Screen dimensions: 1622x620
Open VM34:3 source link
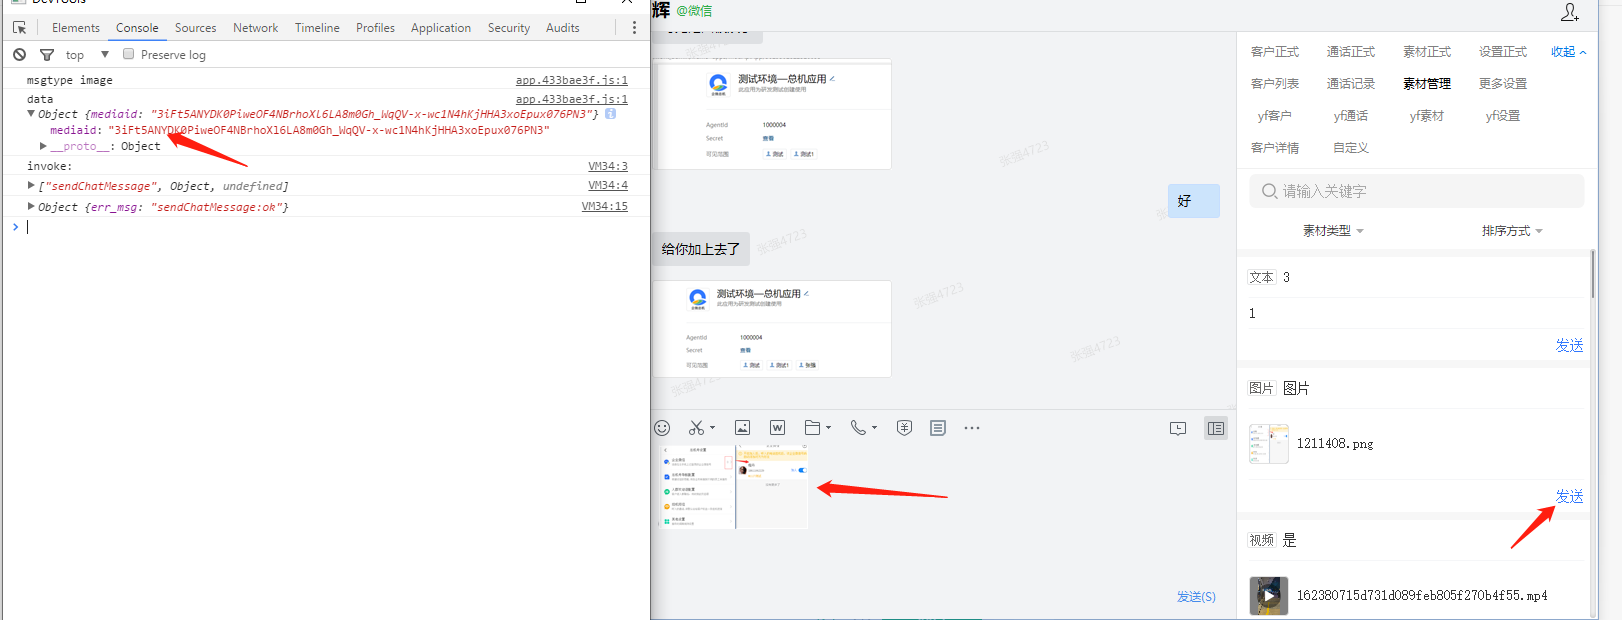[x=608, y=166]
